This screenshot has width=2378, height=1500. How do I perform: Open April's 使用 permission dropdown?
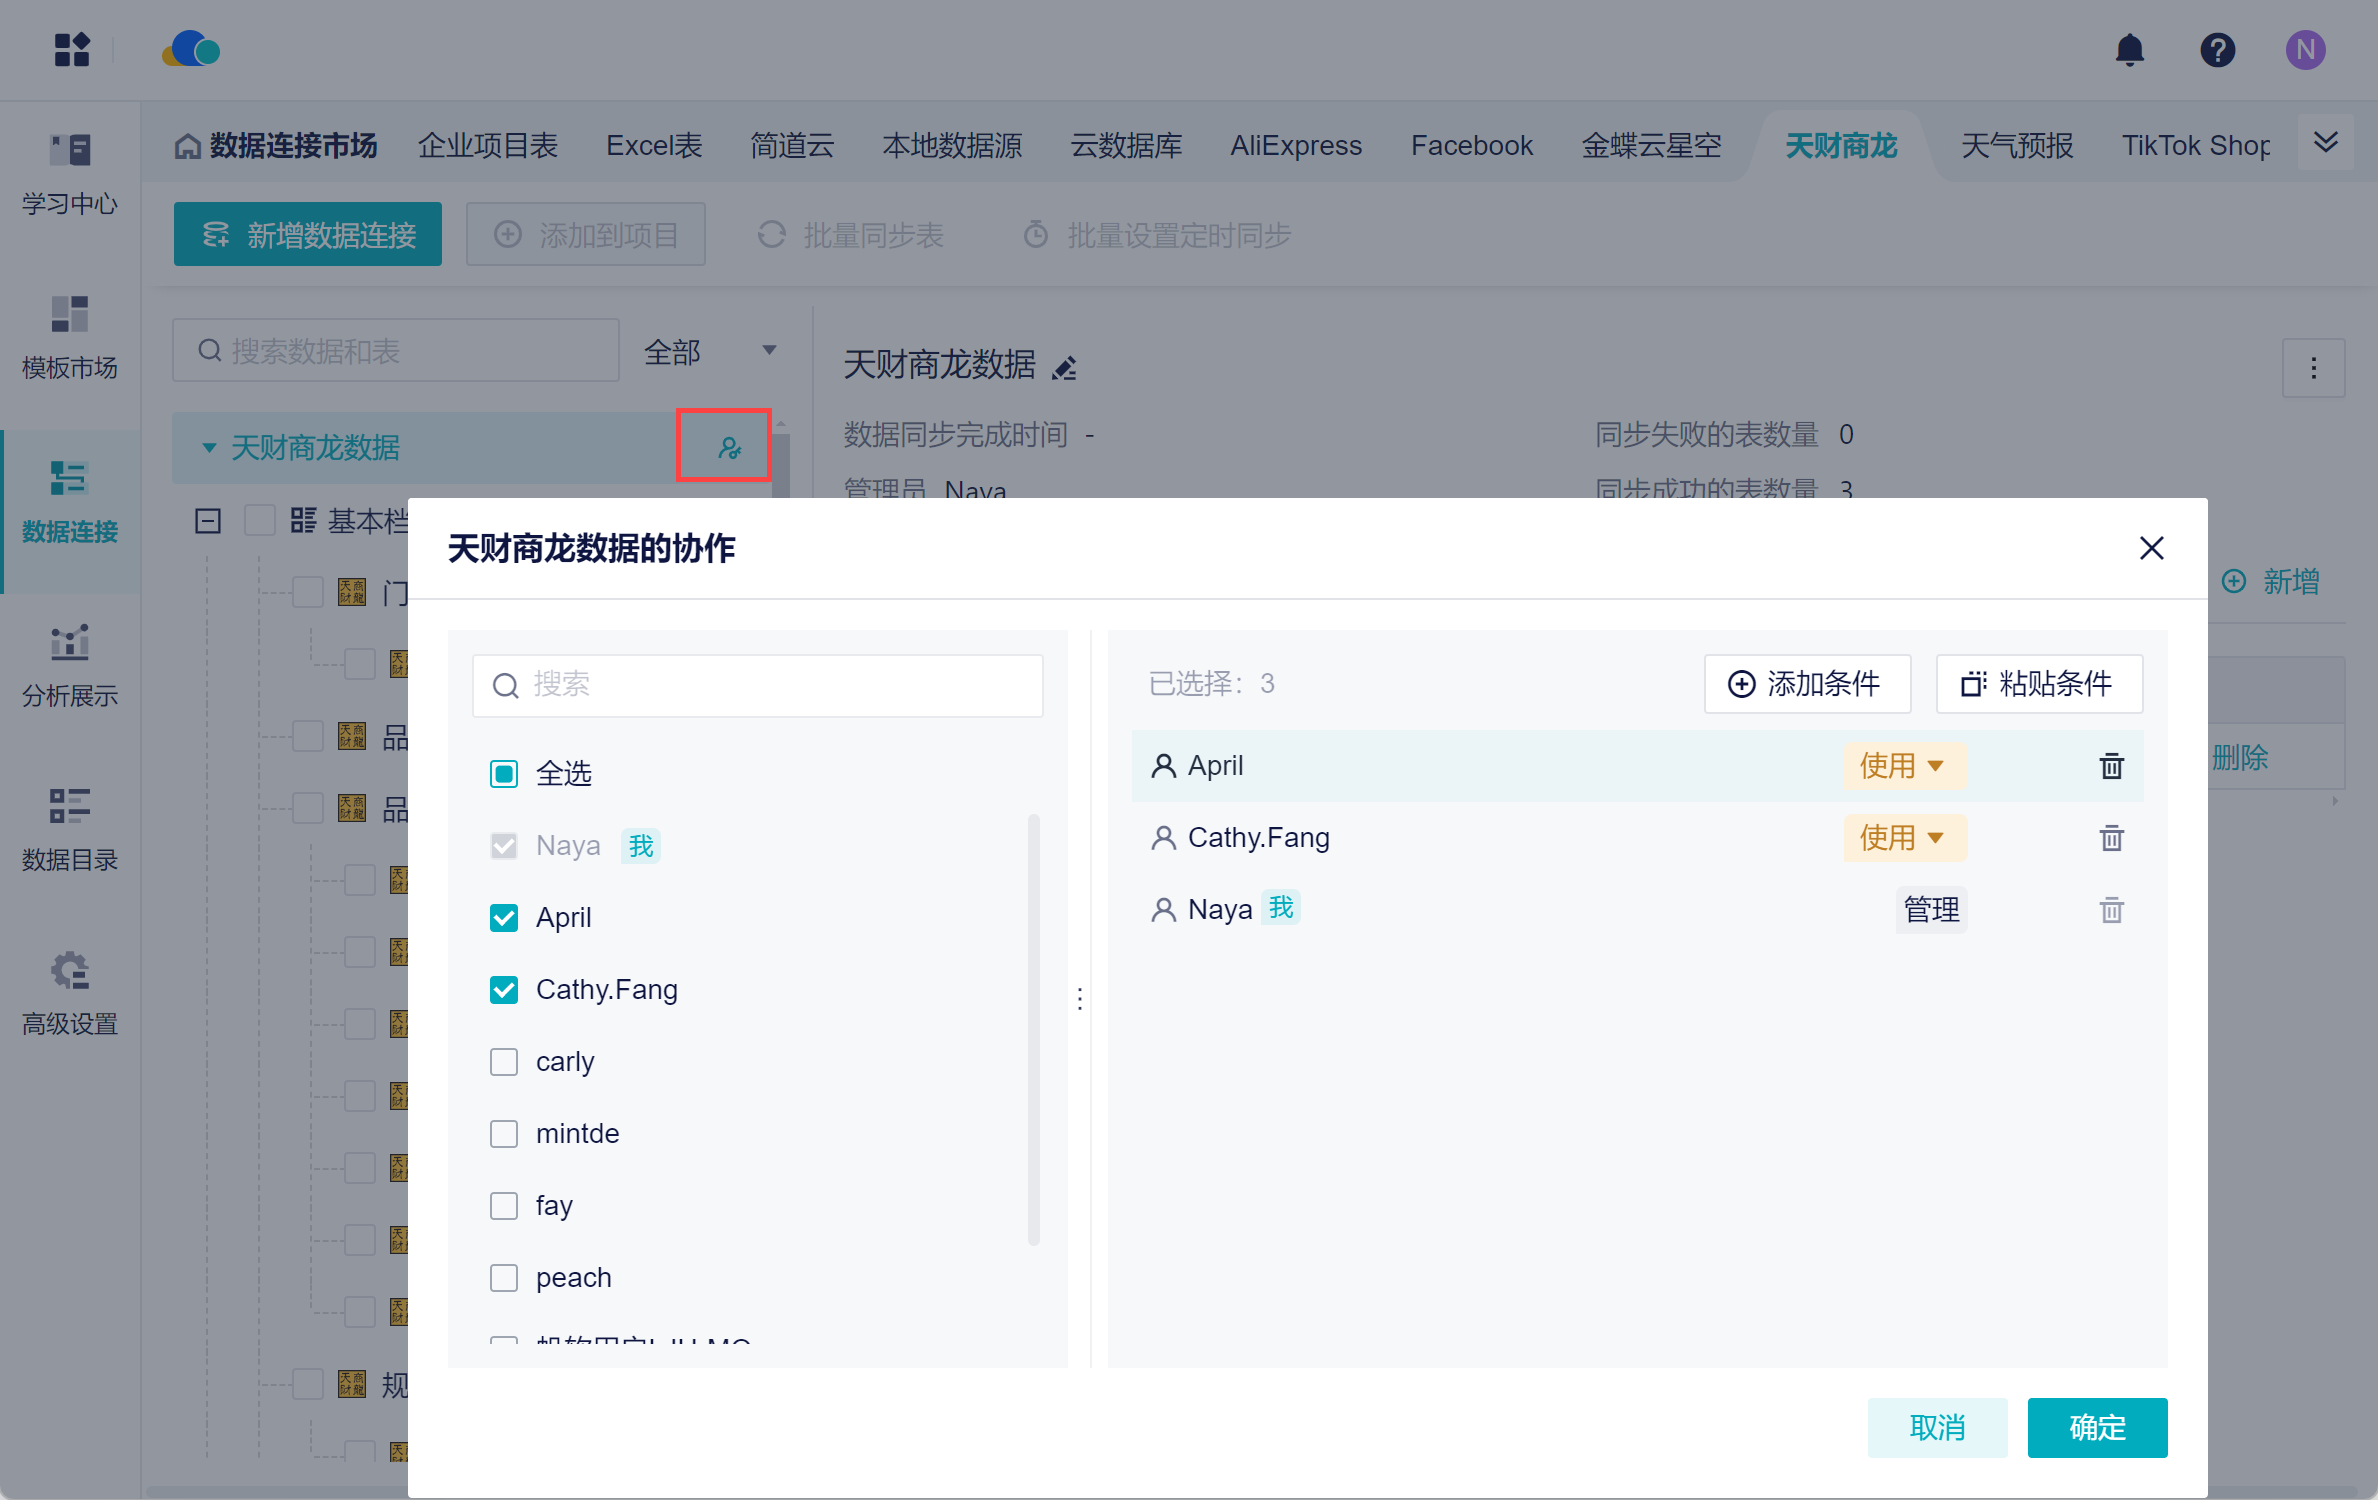click(1902, 766)
